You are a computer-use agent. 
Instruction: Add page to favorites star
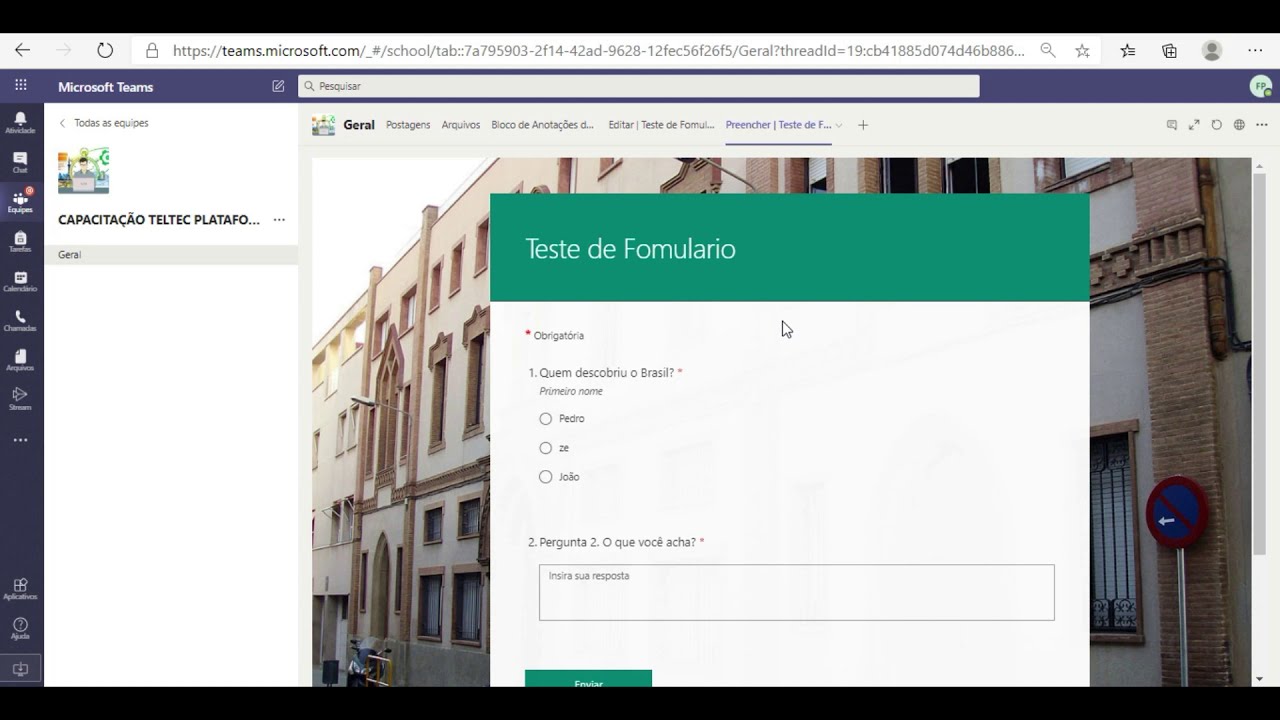pos(1082,50)
